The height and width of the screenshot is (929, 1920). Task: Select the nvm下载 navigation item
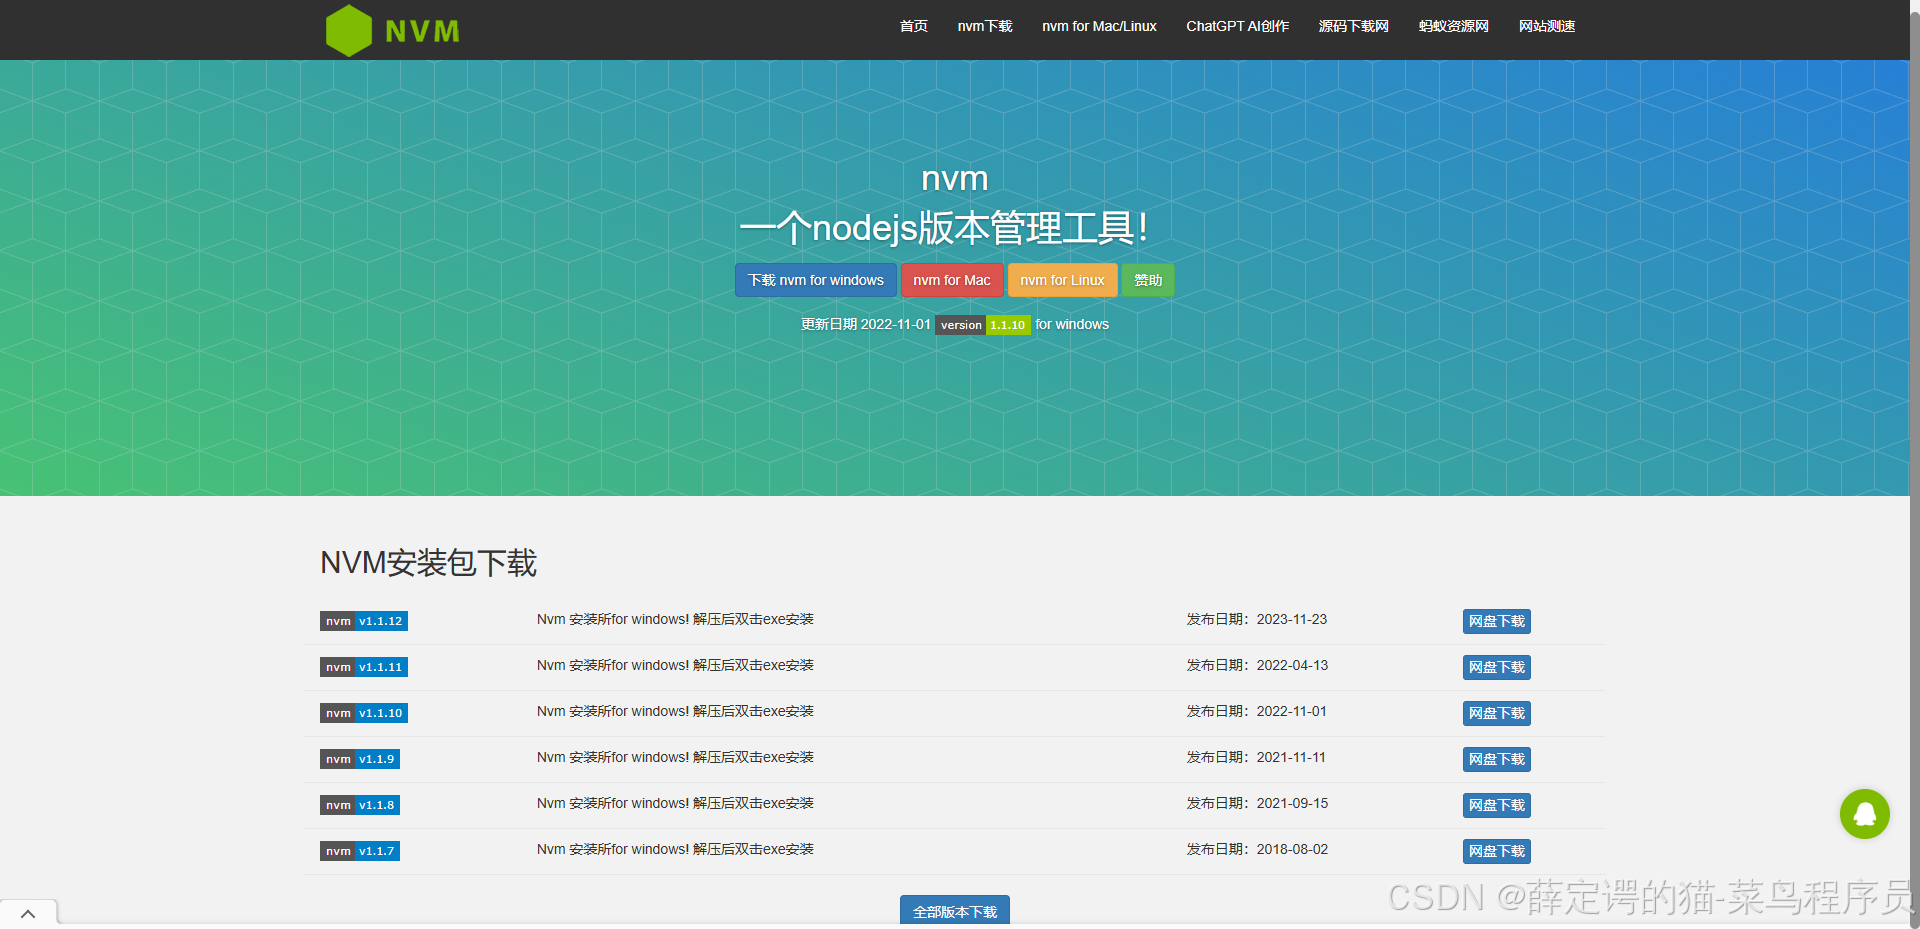coord(984,27)
